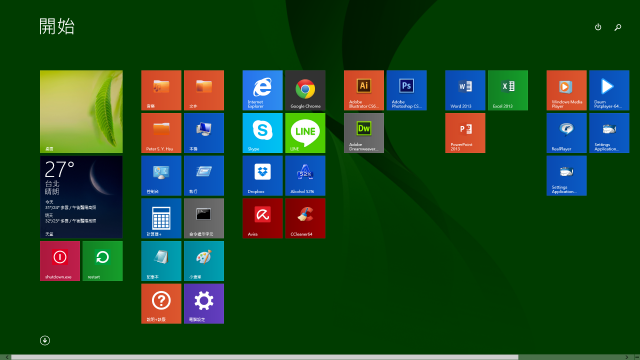
Task: Show all apps with down arrow
Action: coord(45,340)
